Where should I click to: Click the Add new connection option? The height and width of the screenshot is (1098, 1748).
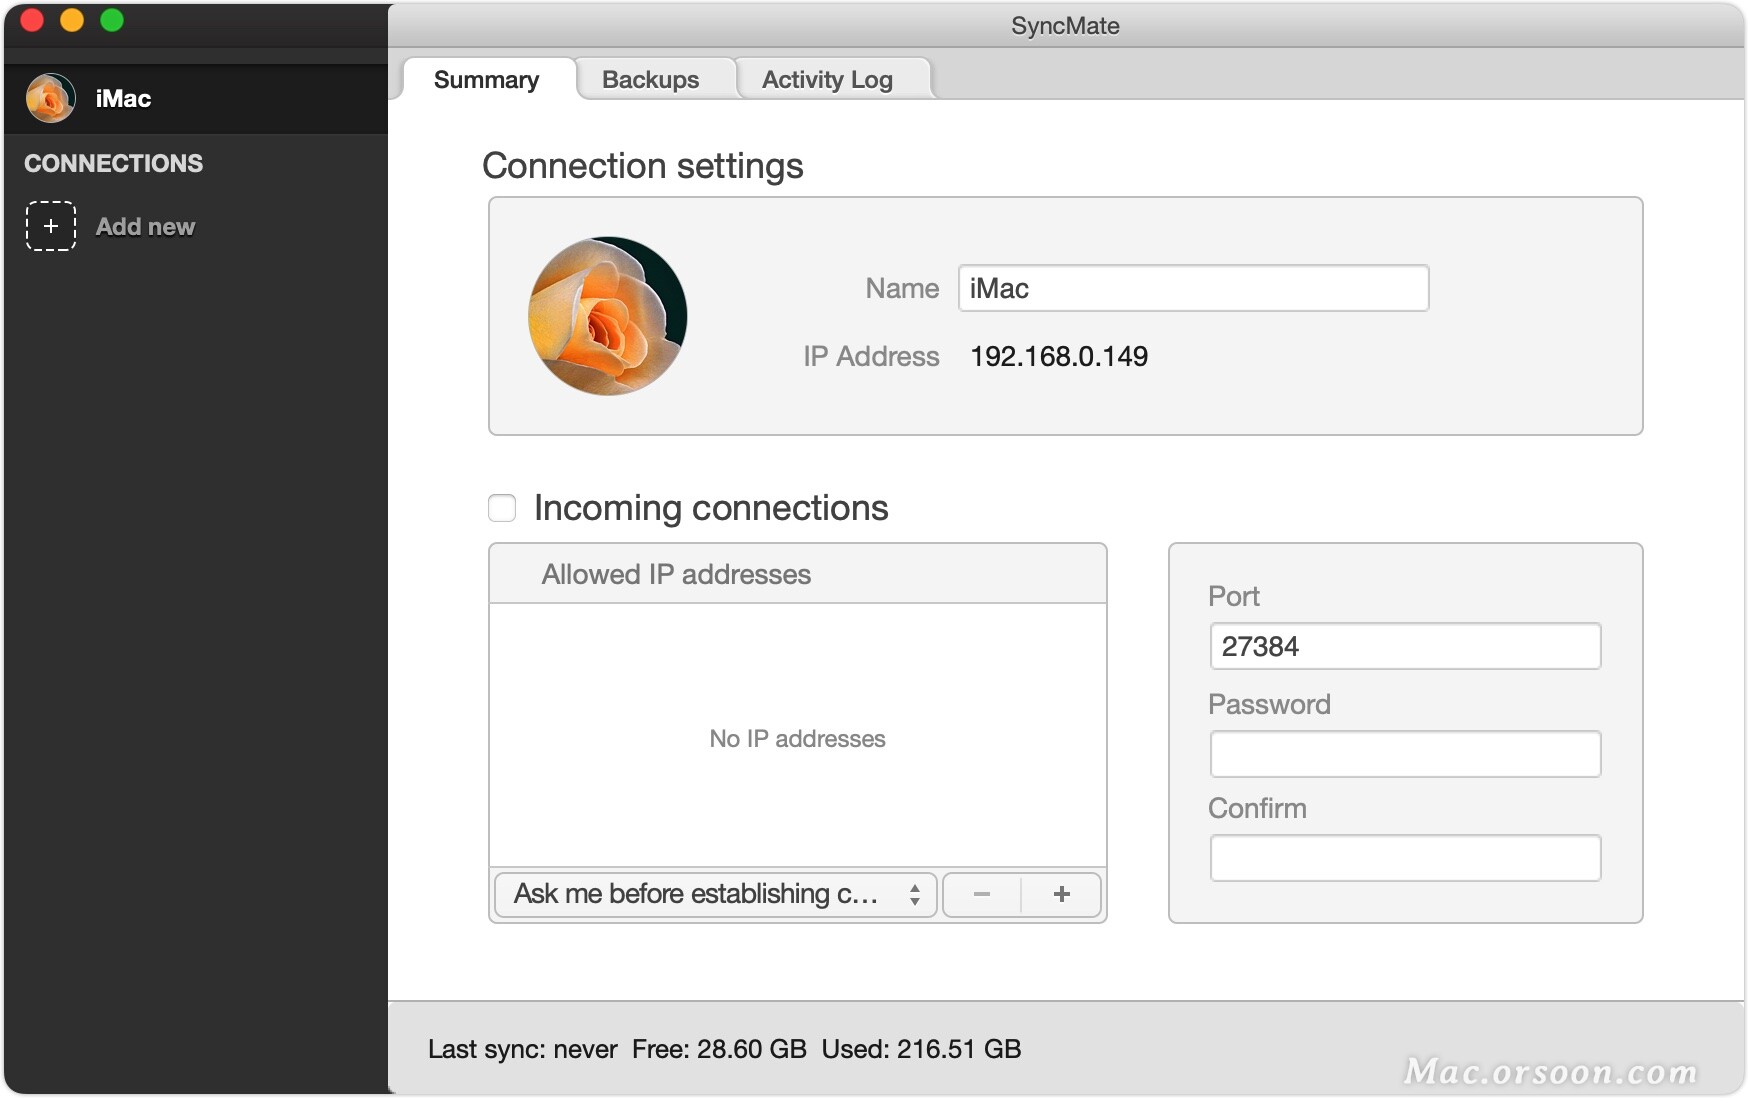(x=145, y=226)
